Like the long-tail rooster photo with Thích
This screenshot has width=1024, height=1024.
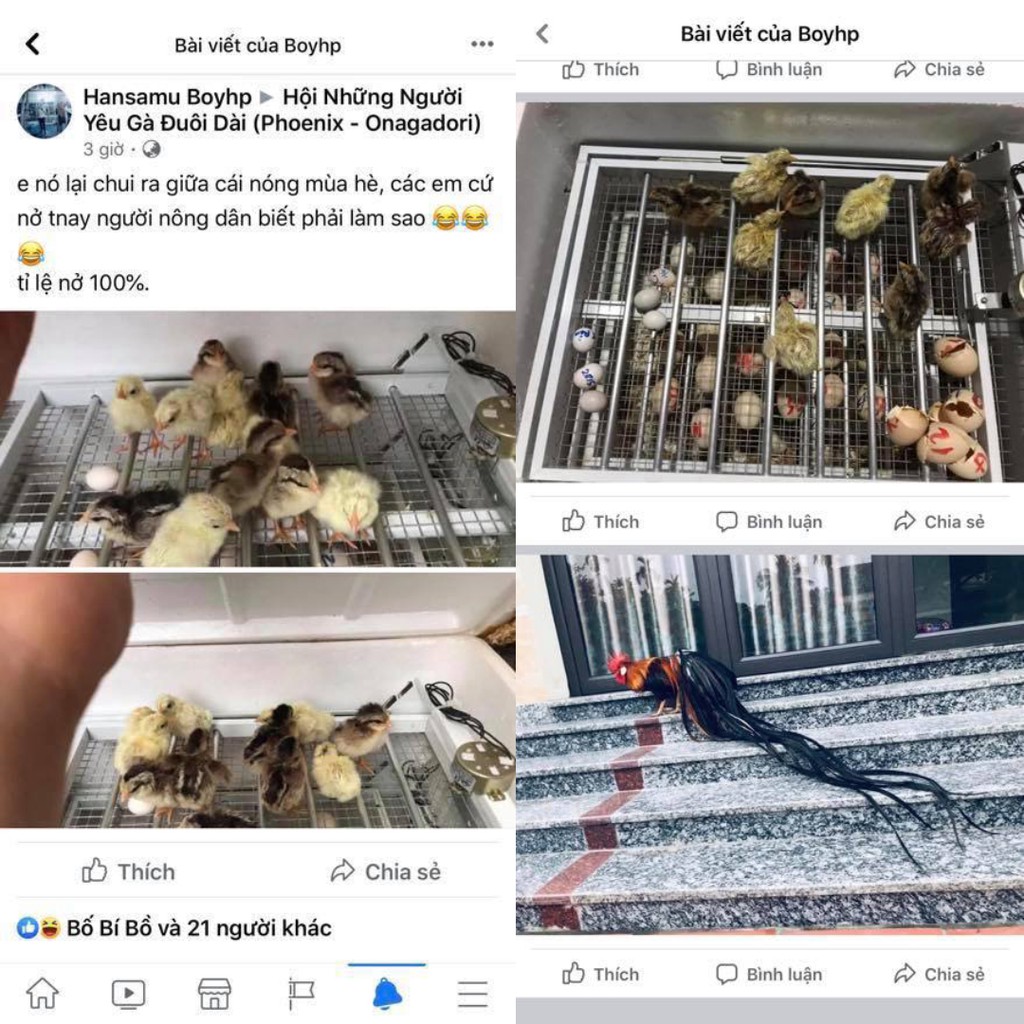tap(600, 974)
